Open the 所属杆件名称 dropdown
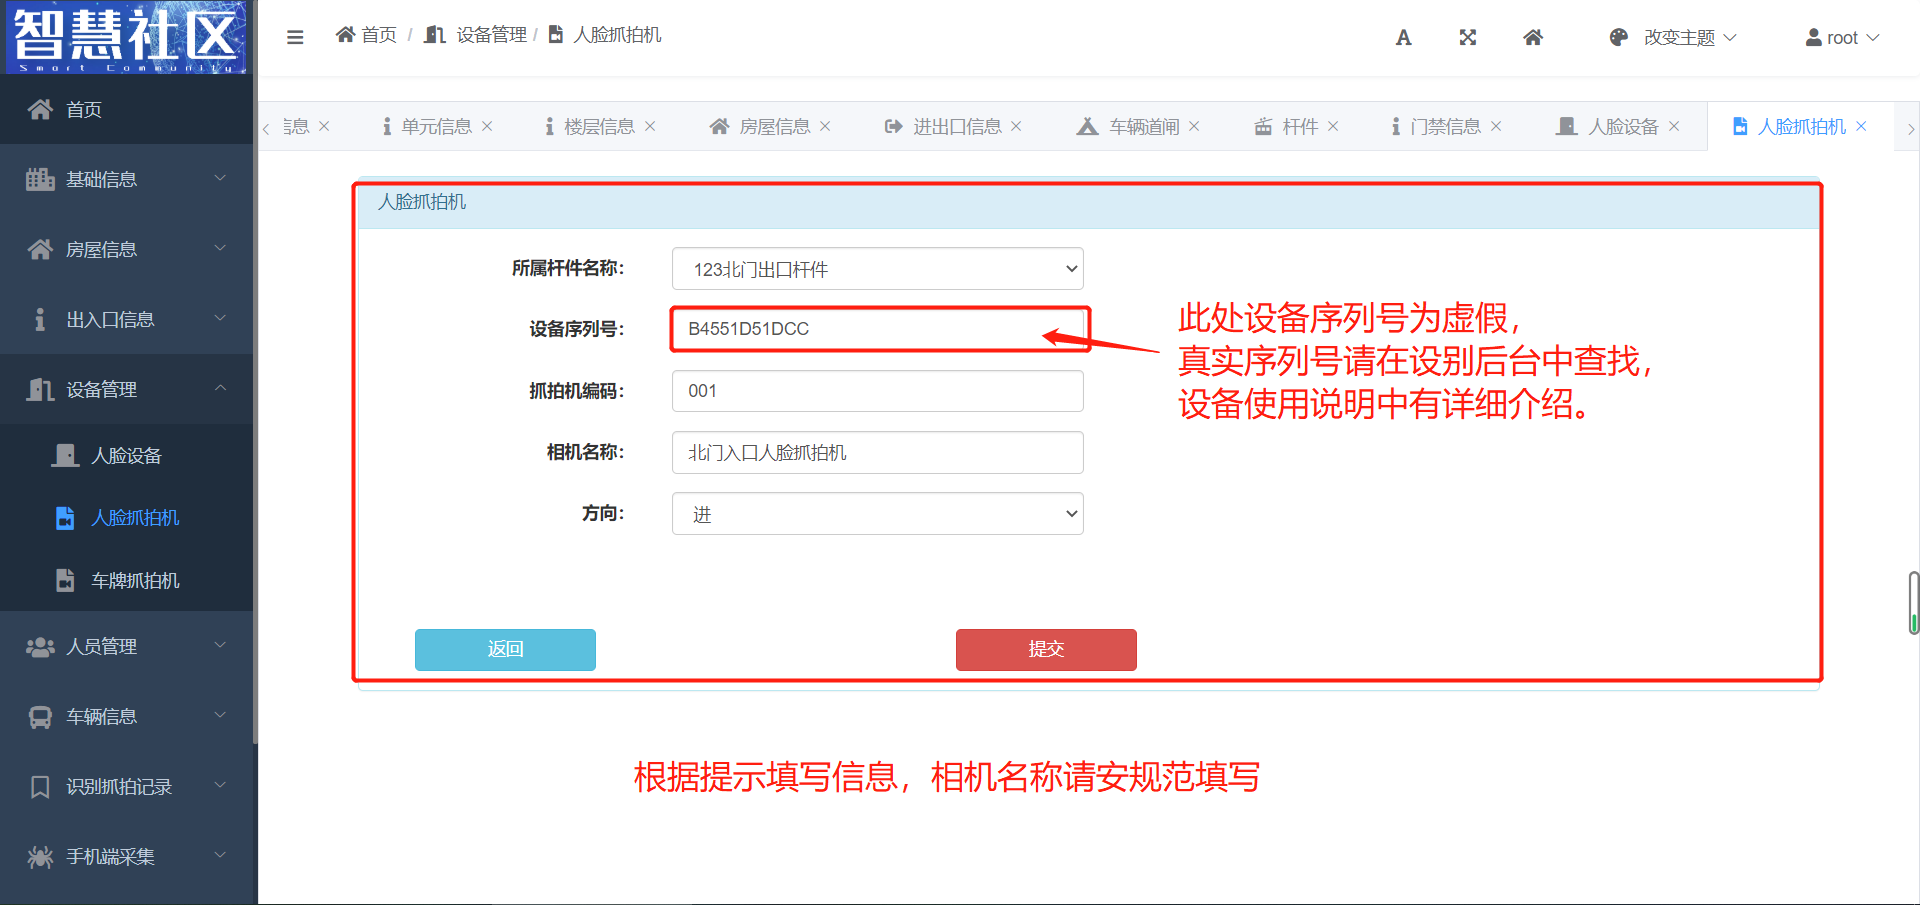The image size is (1920, 905). (x=877, y=269)
